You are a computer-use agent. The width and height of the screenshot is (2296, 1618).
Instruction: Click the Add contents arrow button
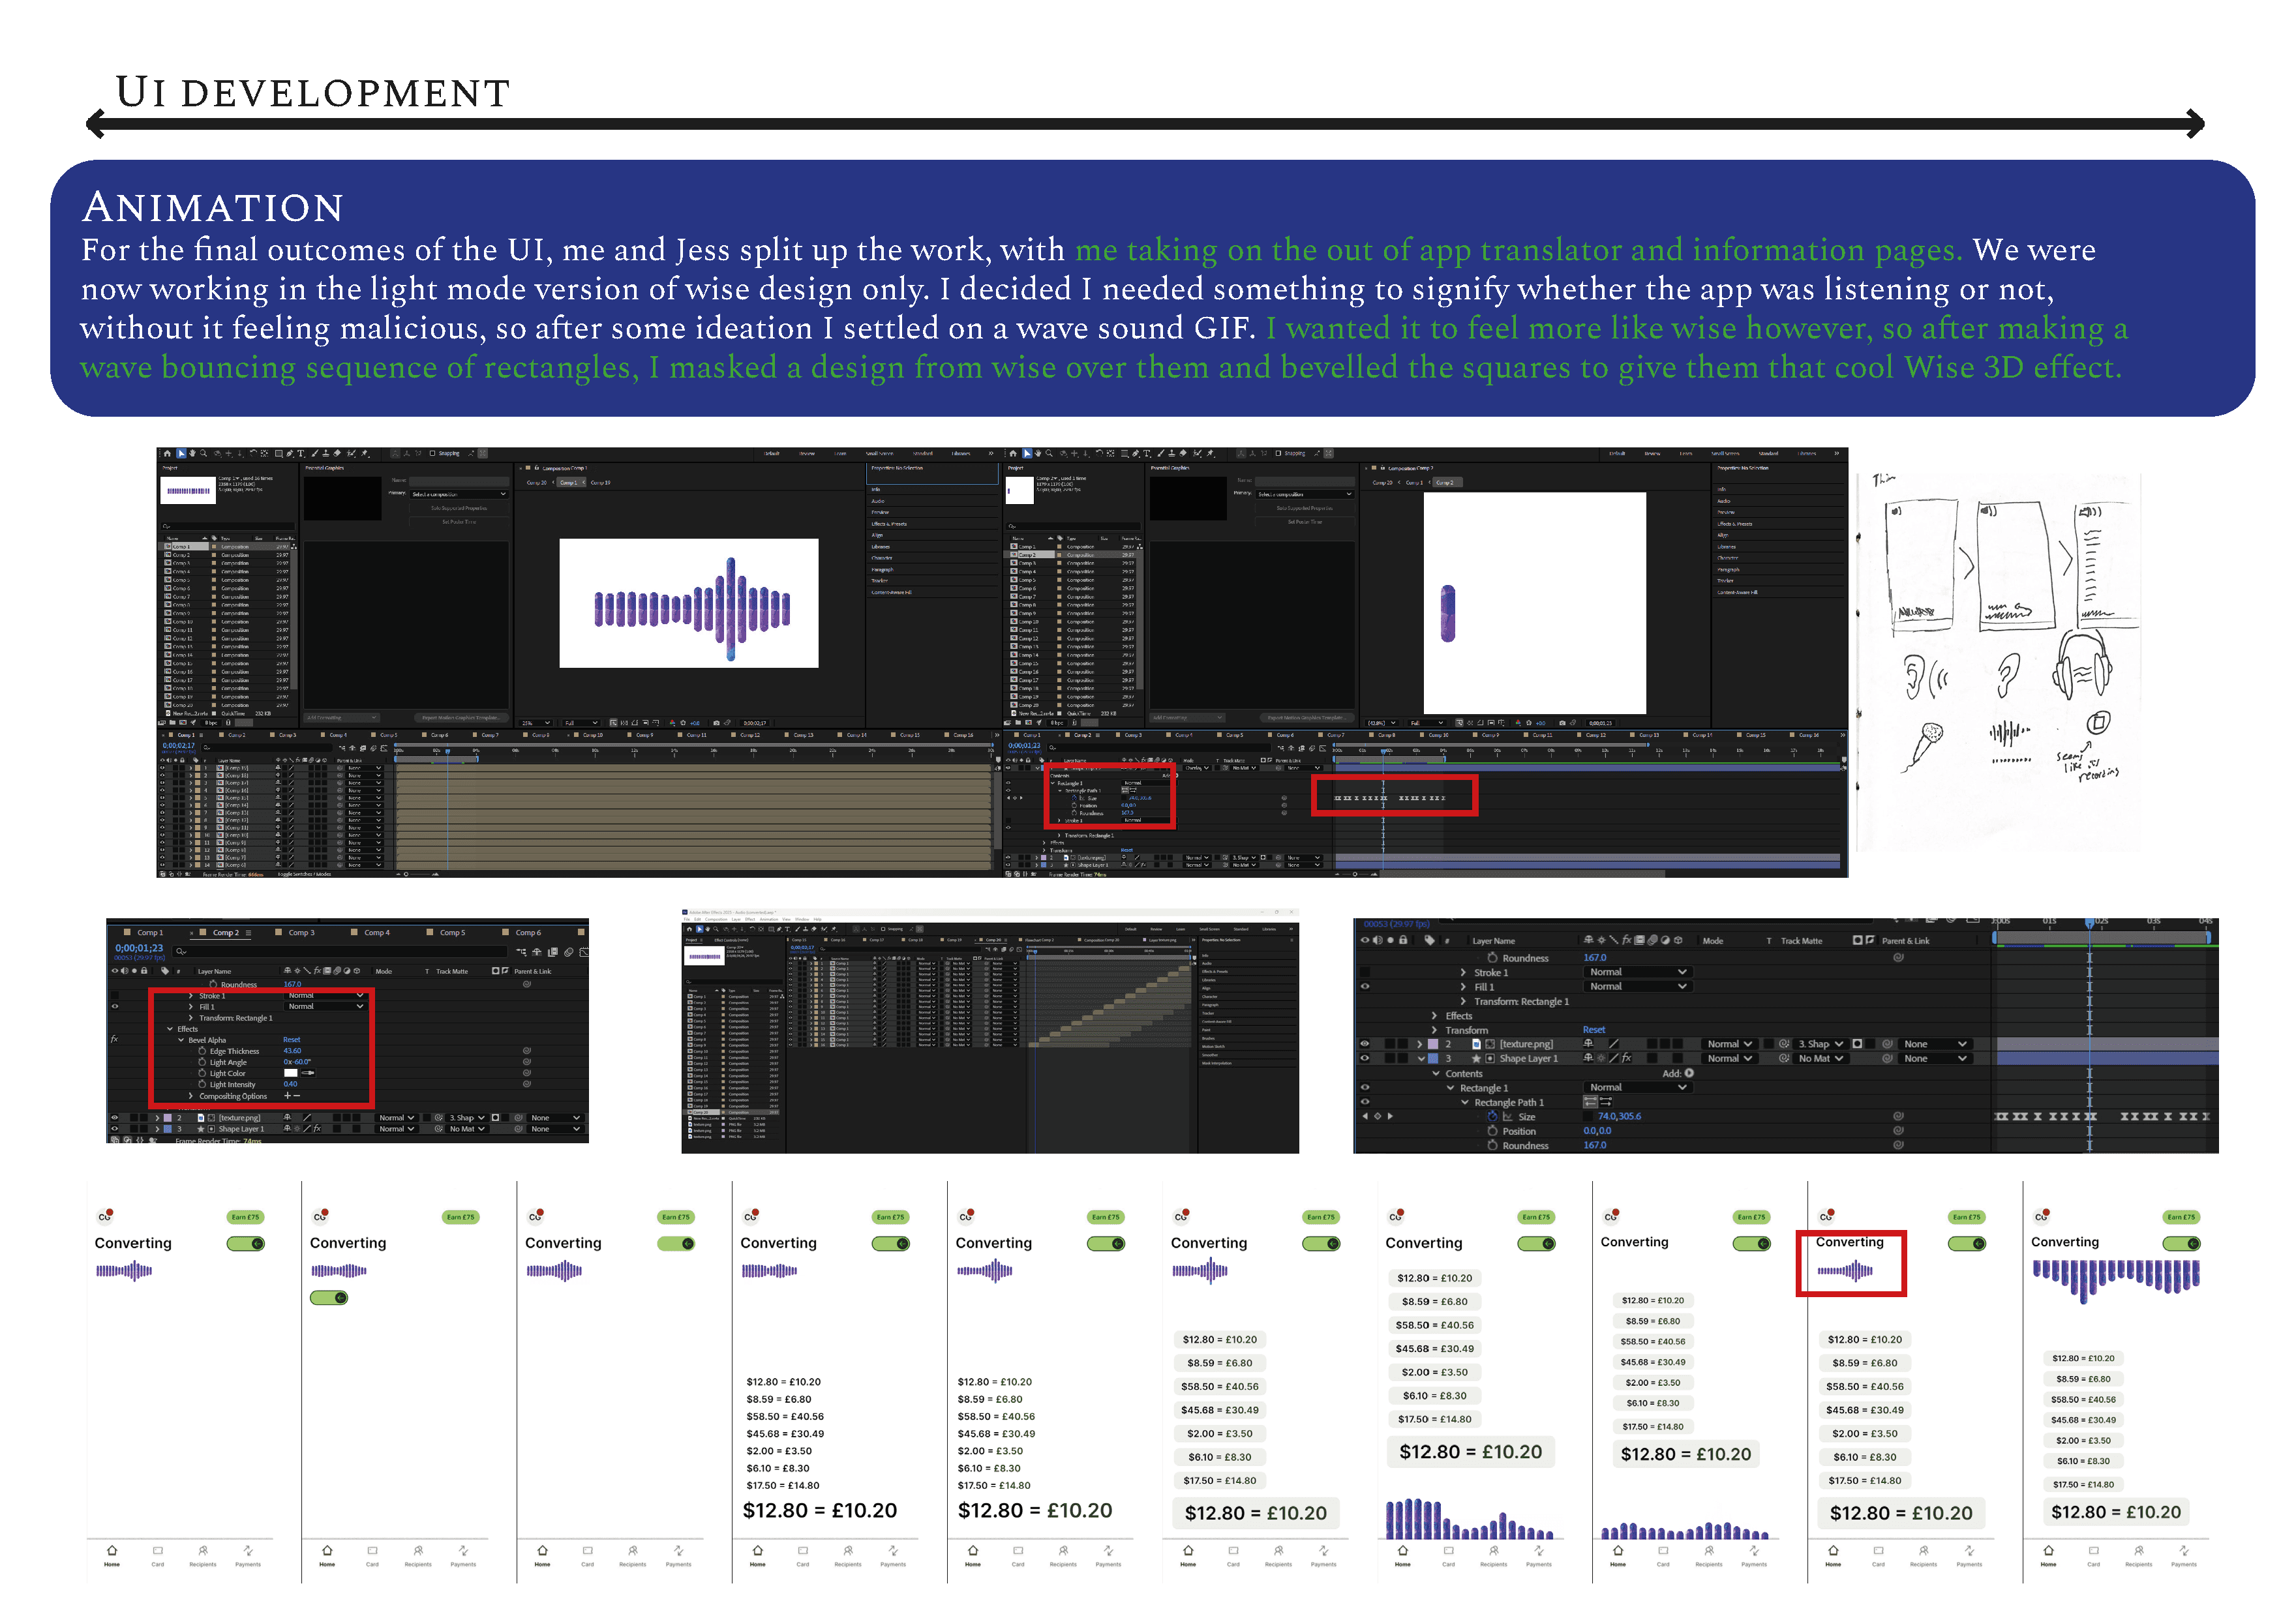pos(1689,1073)
